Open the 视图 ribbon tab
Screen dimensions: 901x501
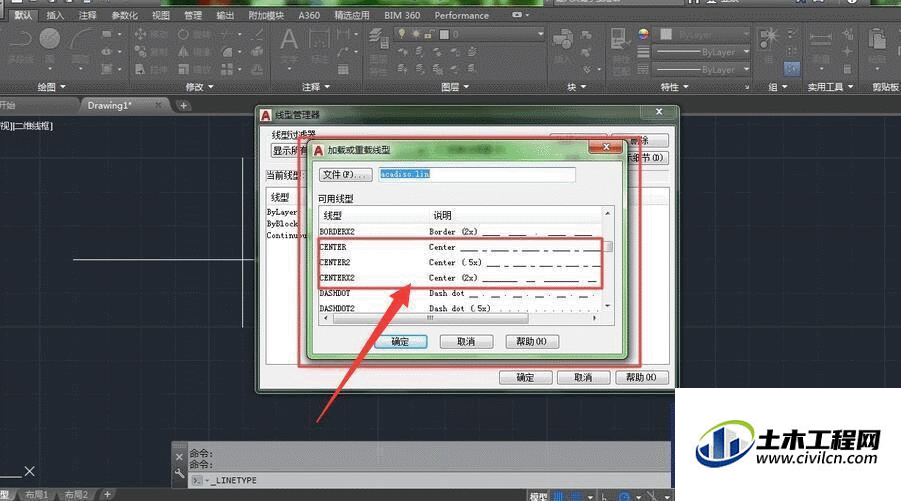coord(160,16)
